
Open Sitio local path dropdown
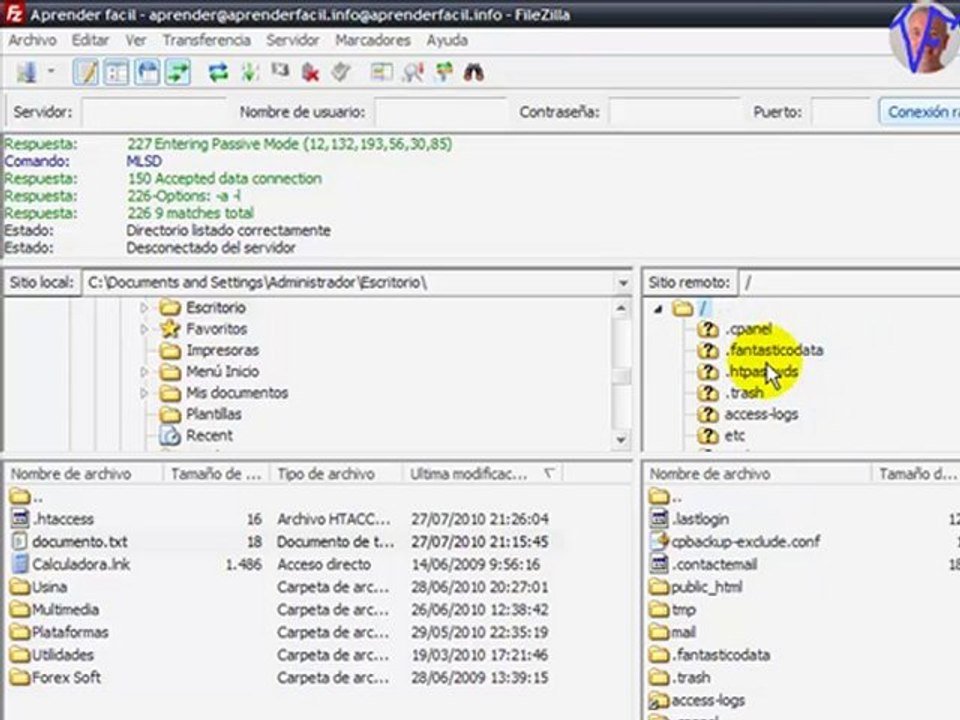click(623, 283)
